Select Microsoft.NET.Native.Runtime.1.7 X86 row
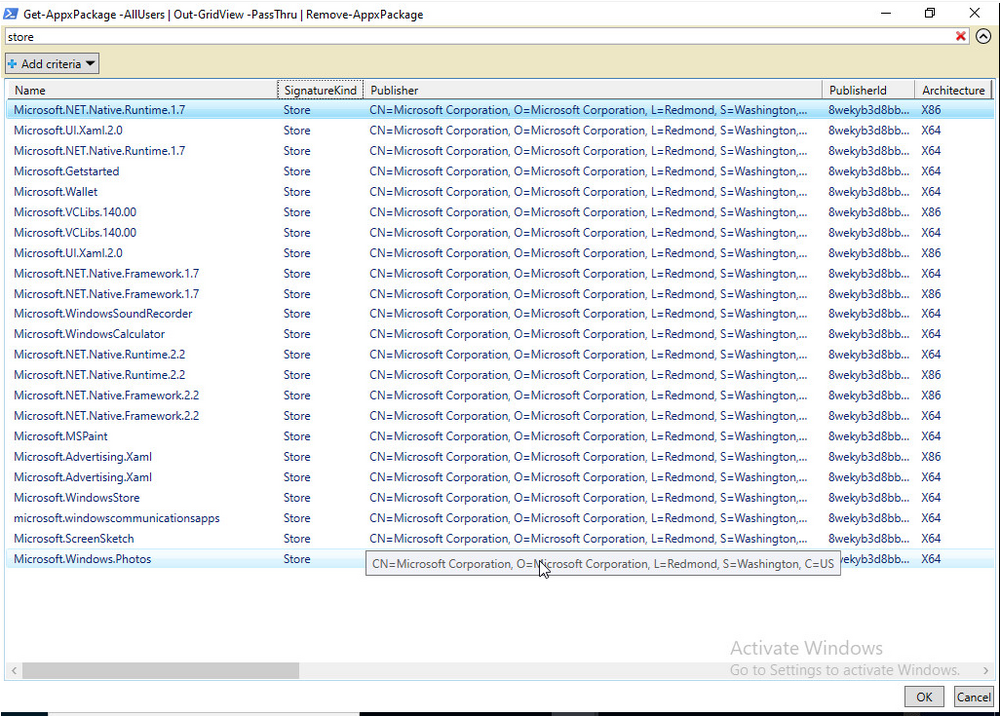 (500, 110)
